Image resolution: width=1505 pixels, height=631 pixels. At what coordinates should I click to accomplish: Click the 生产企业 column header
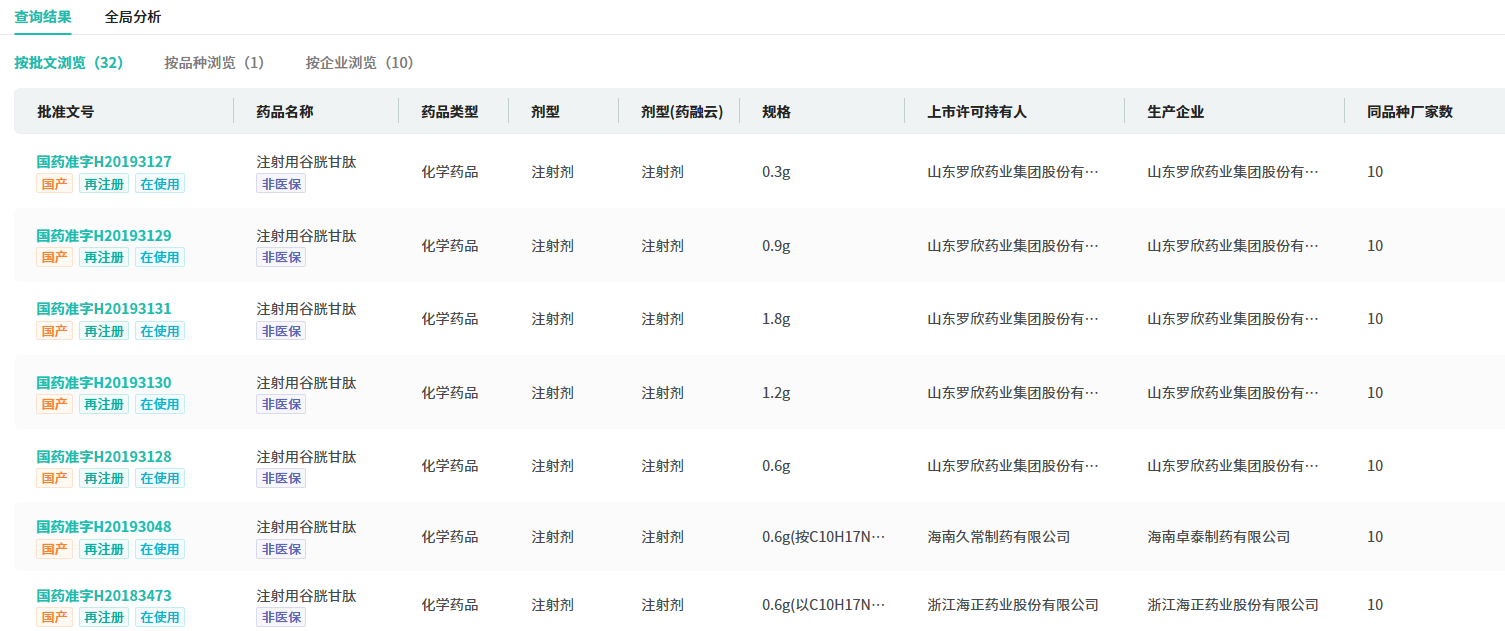(1175, 112)
